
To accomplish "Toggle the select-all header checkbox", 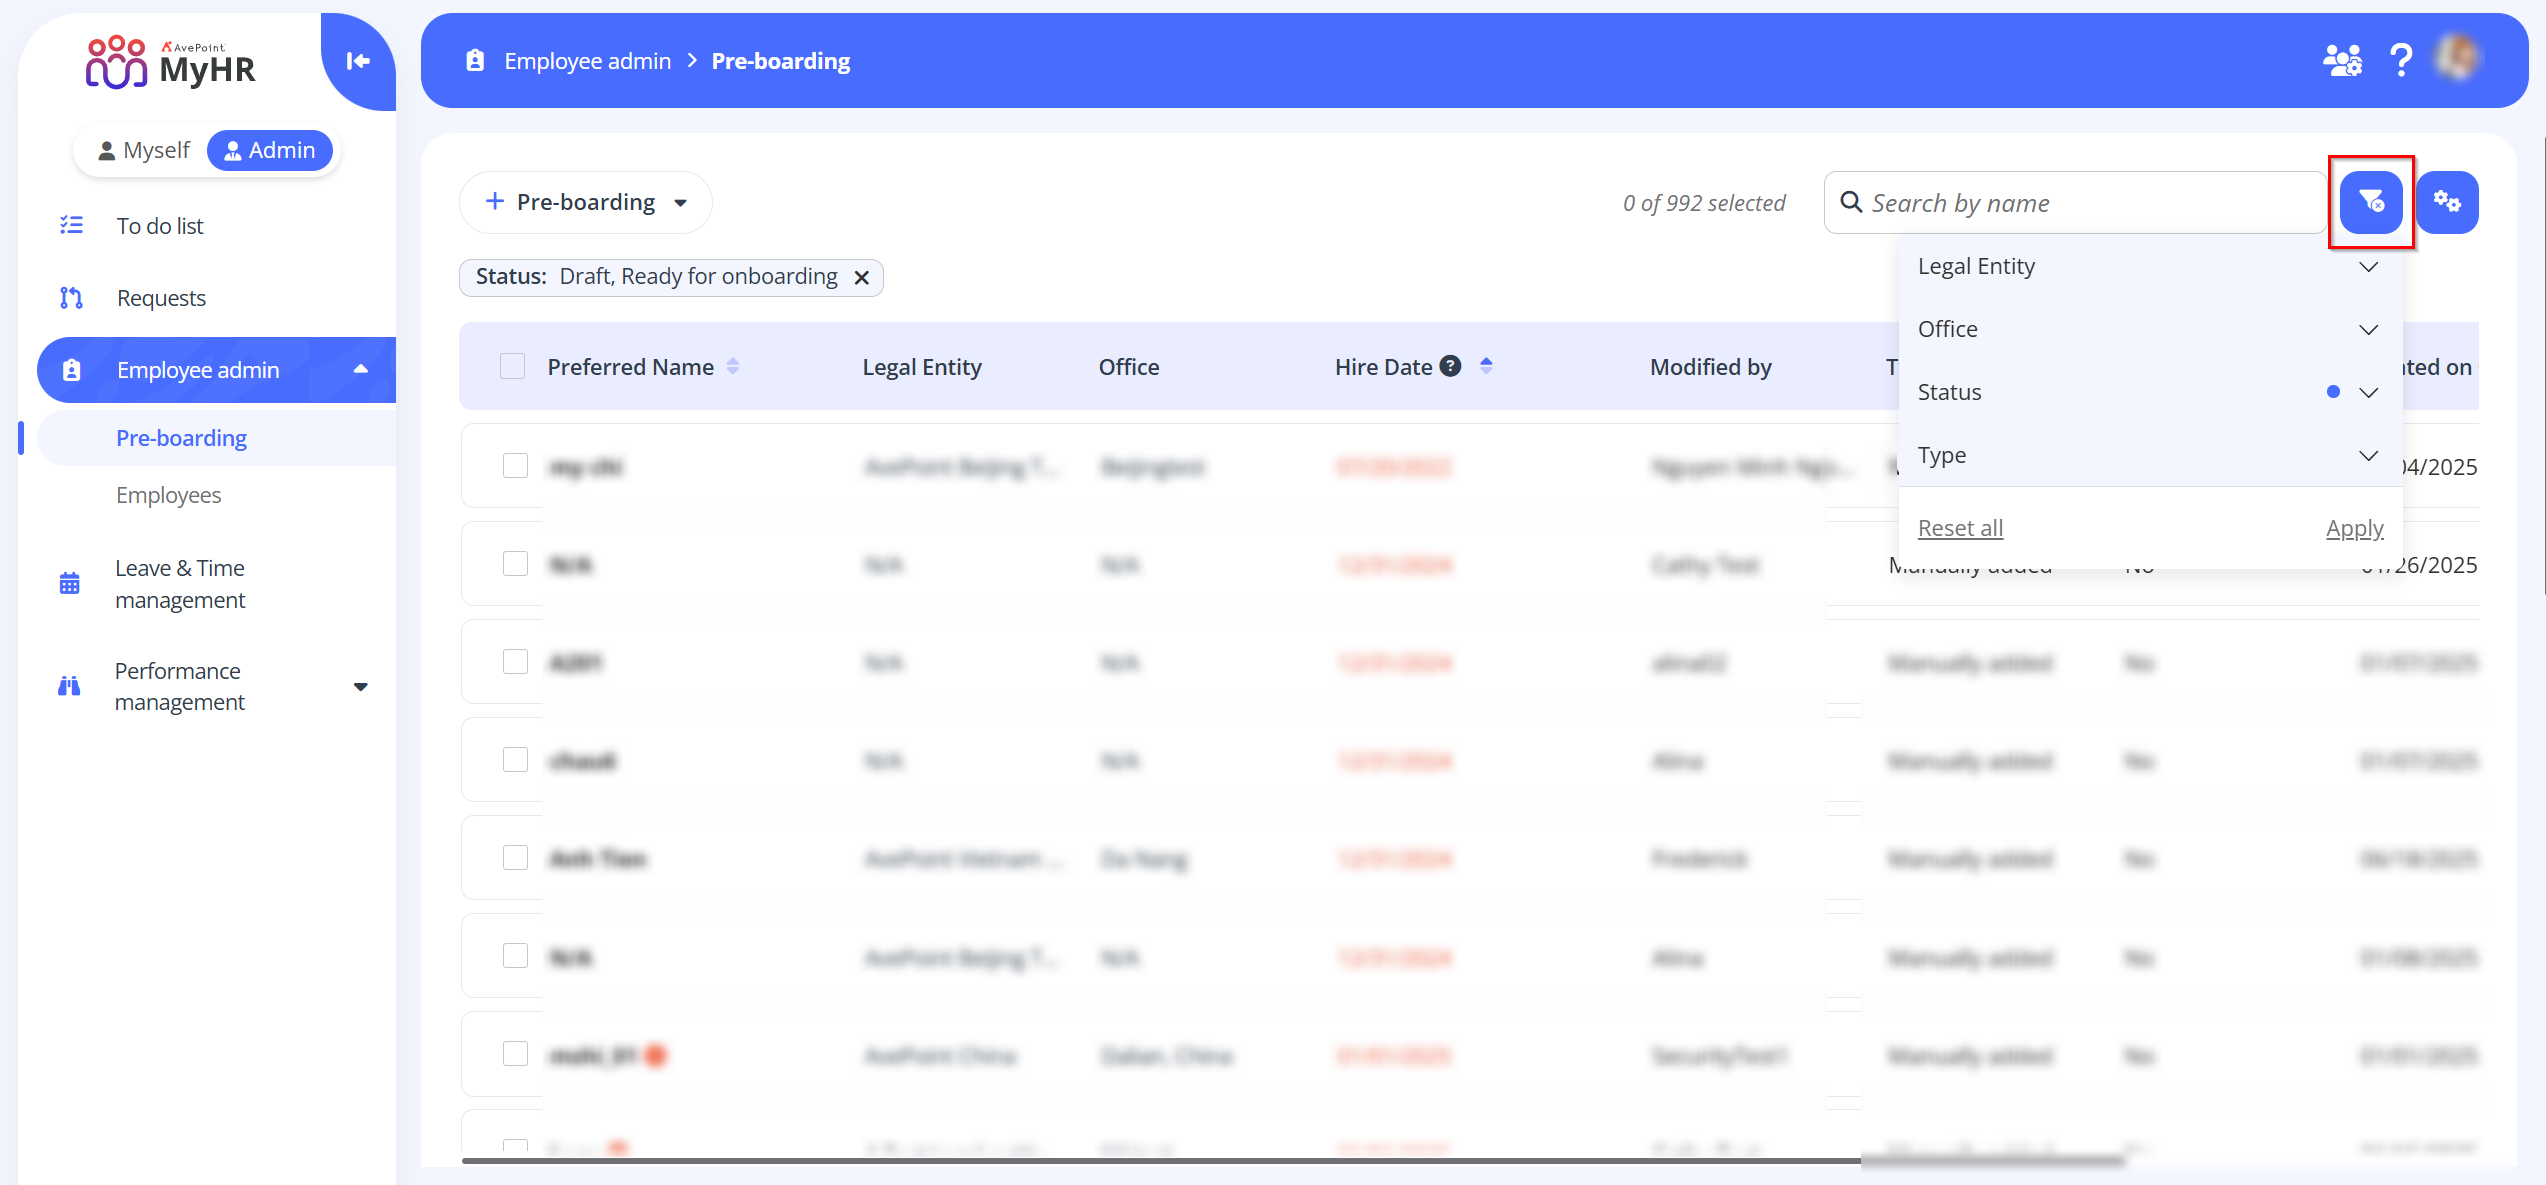I will point(512,367).
